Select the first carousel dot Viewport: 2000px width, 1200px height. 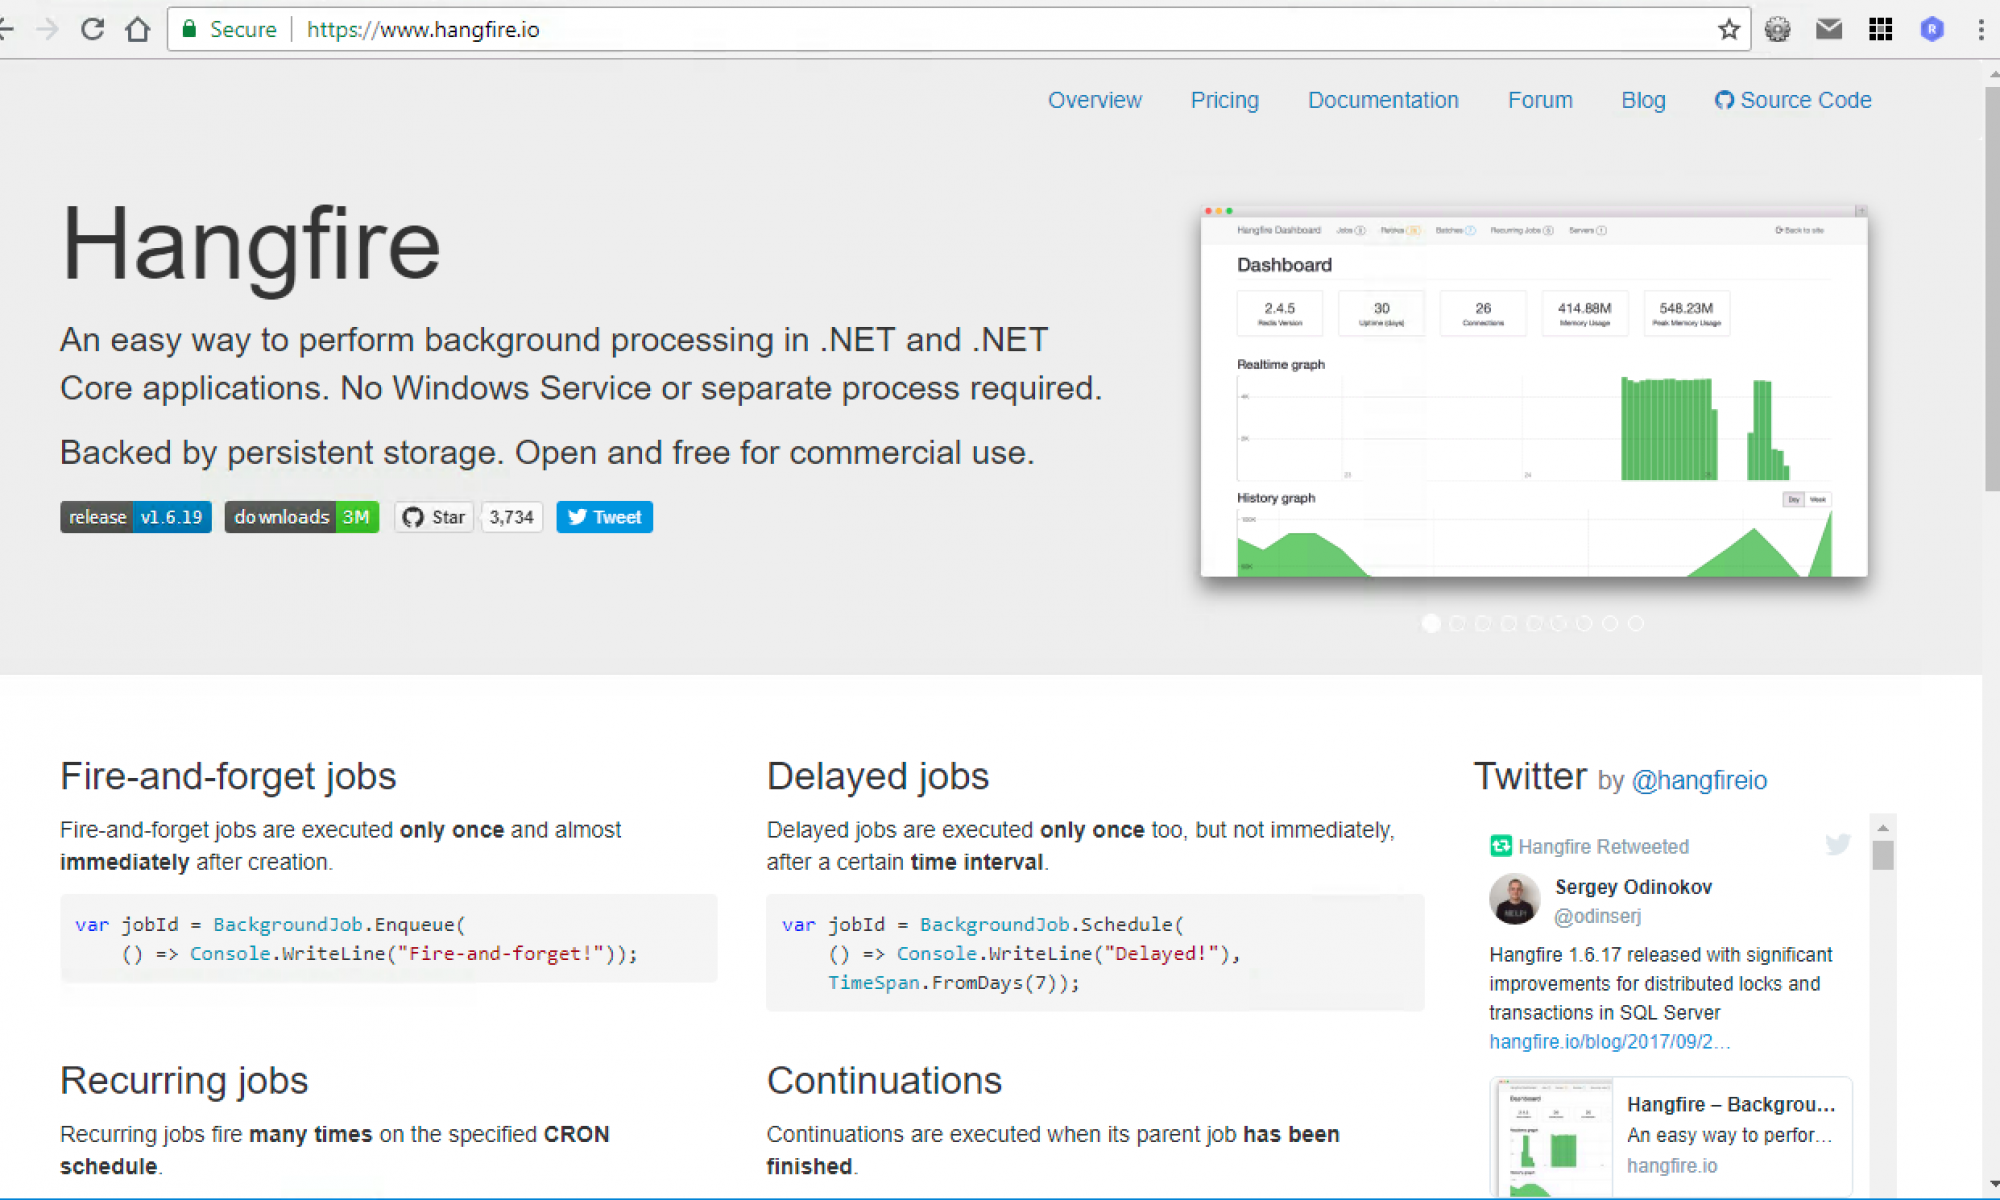pos(1432,623)
